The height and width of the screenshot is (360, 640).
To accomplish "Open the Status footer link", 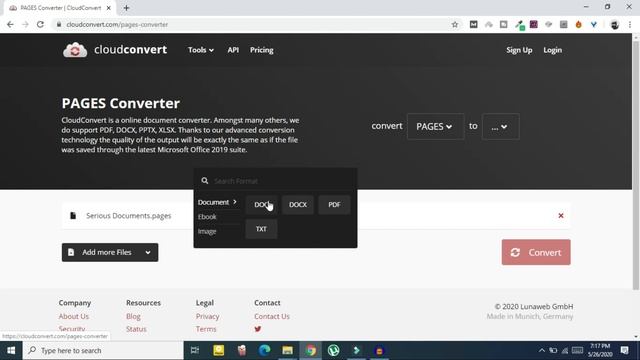I will pyautogui.click(x=136, y=329).
